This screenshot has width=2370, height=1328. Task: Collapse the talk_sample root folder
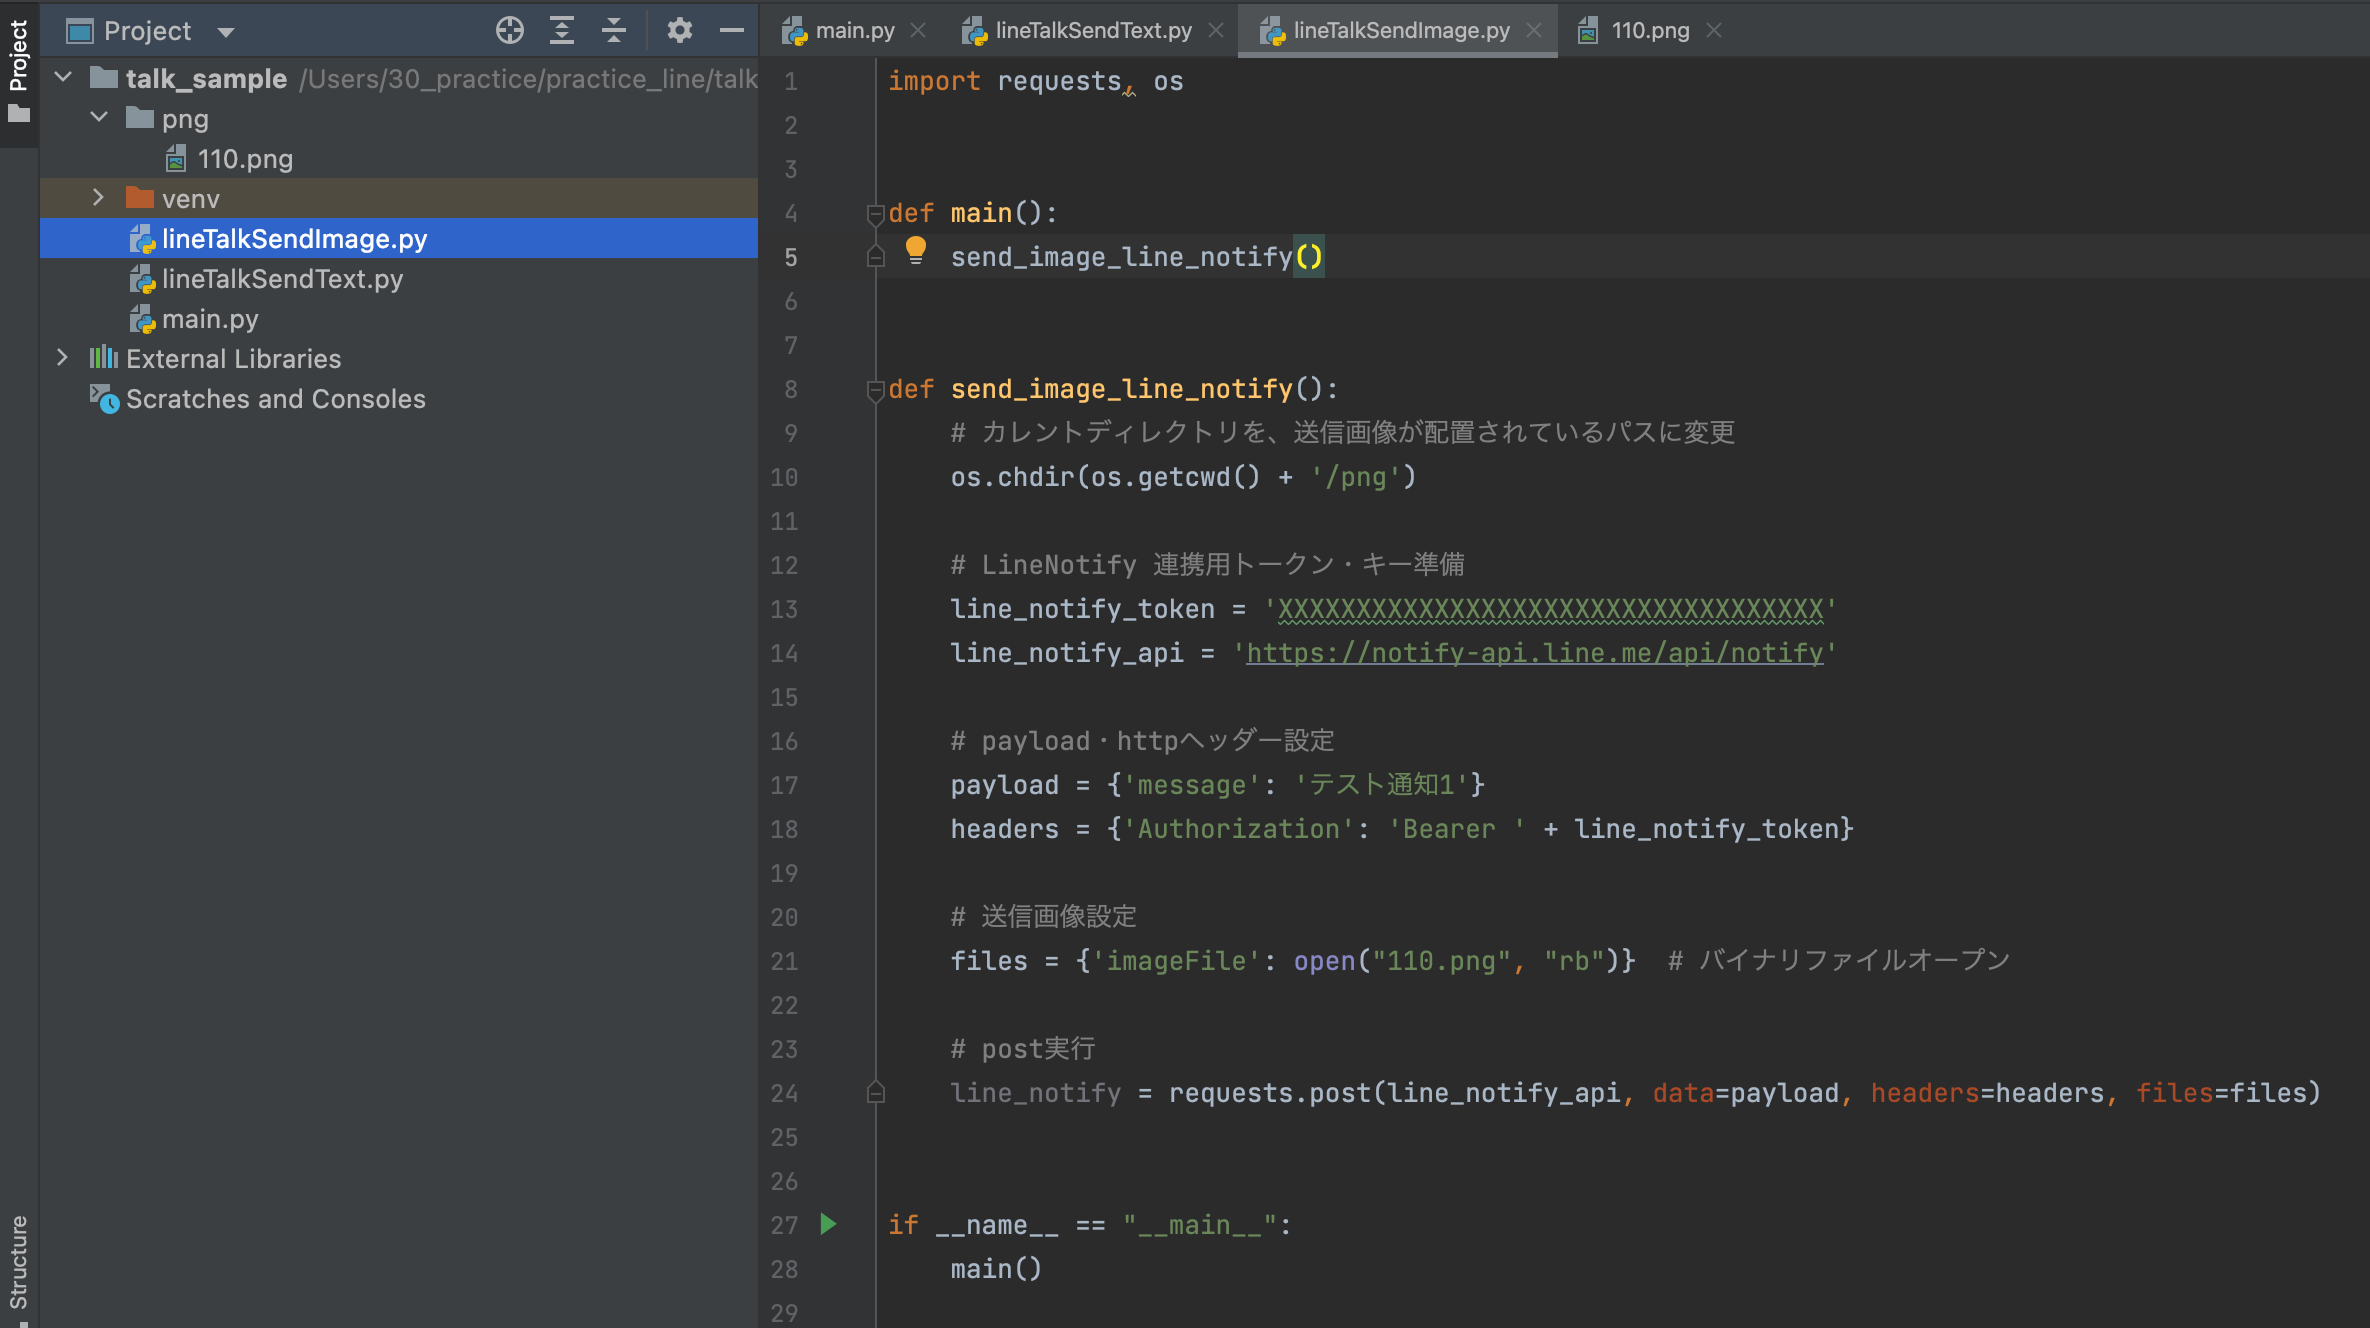tap(63, 77)
